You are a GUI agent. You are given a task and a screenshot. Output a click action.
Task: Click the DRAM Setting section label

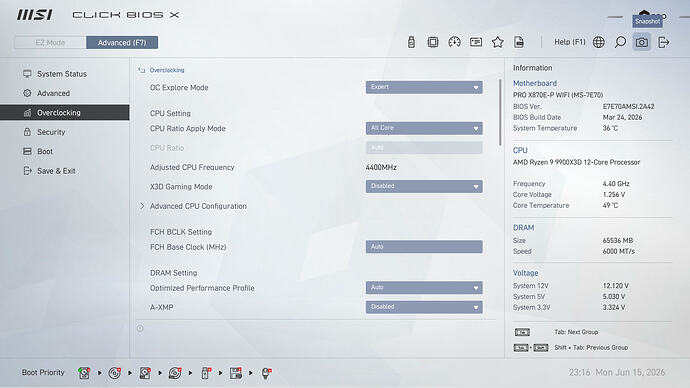tap(173, 273)
